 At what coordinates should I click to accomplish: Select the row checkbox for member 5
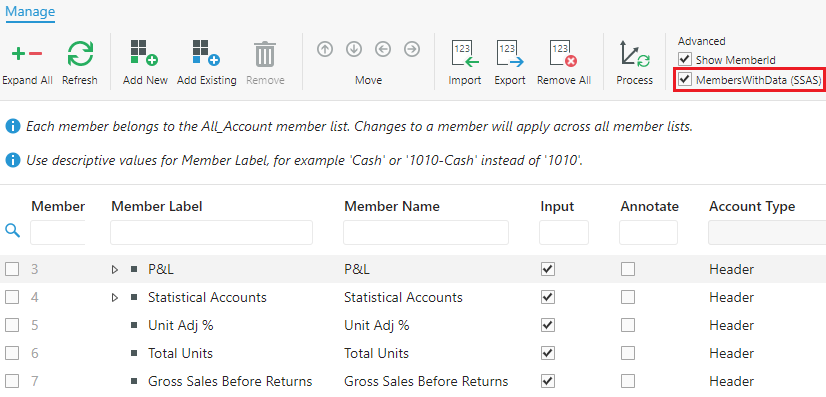click(x=12, y=325)
